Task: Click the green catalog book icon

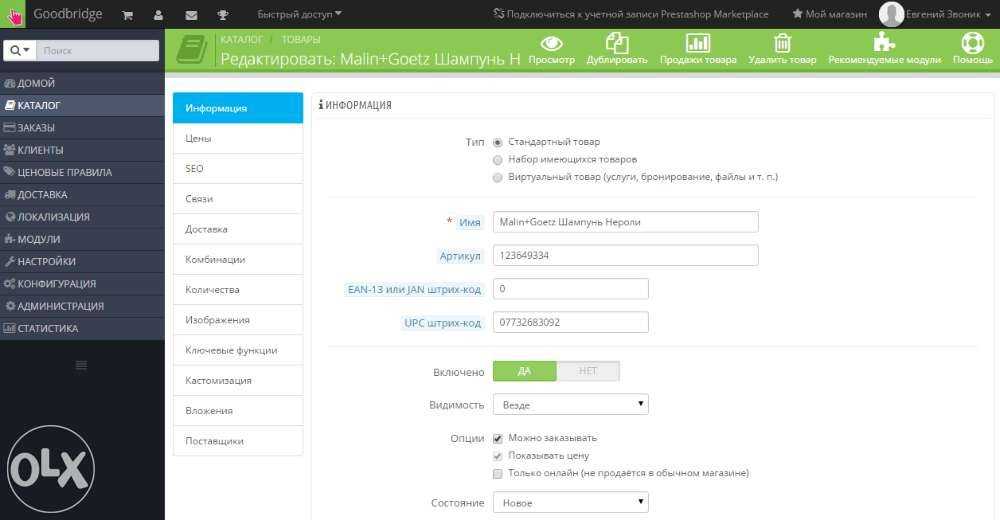Action: (x=191, y=50)
